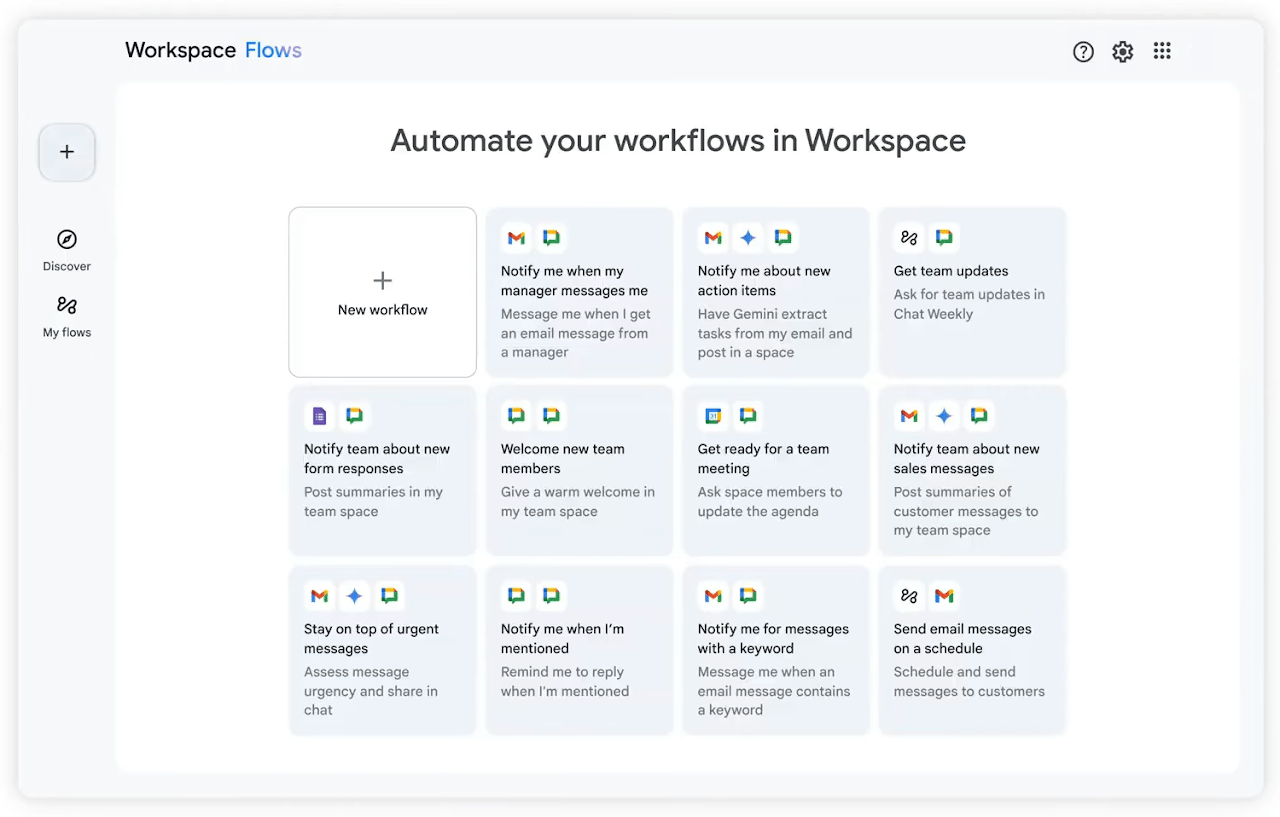Open the Workspace Flows home link
1280x817 pixels.
213,50
